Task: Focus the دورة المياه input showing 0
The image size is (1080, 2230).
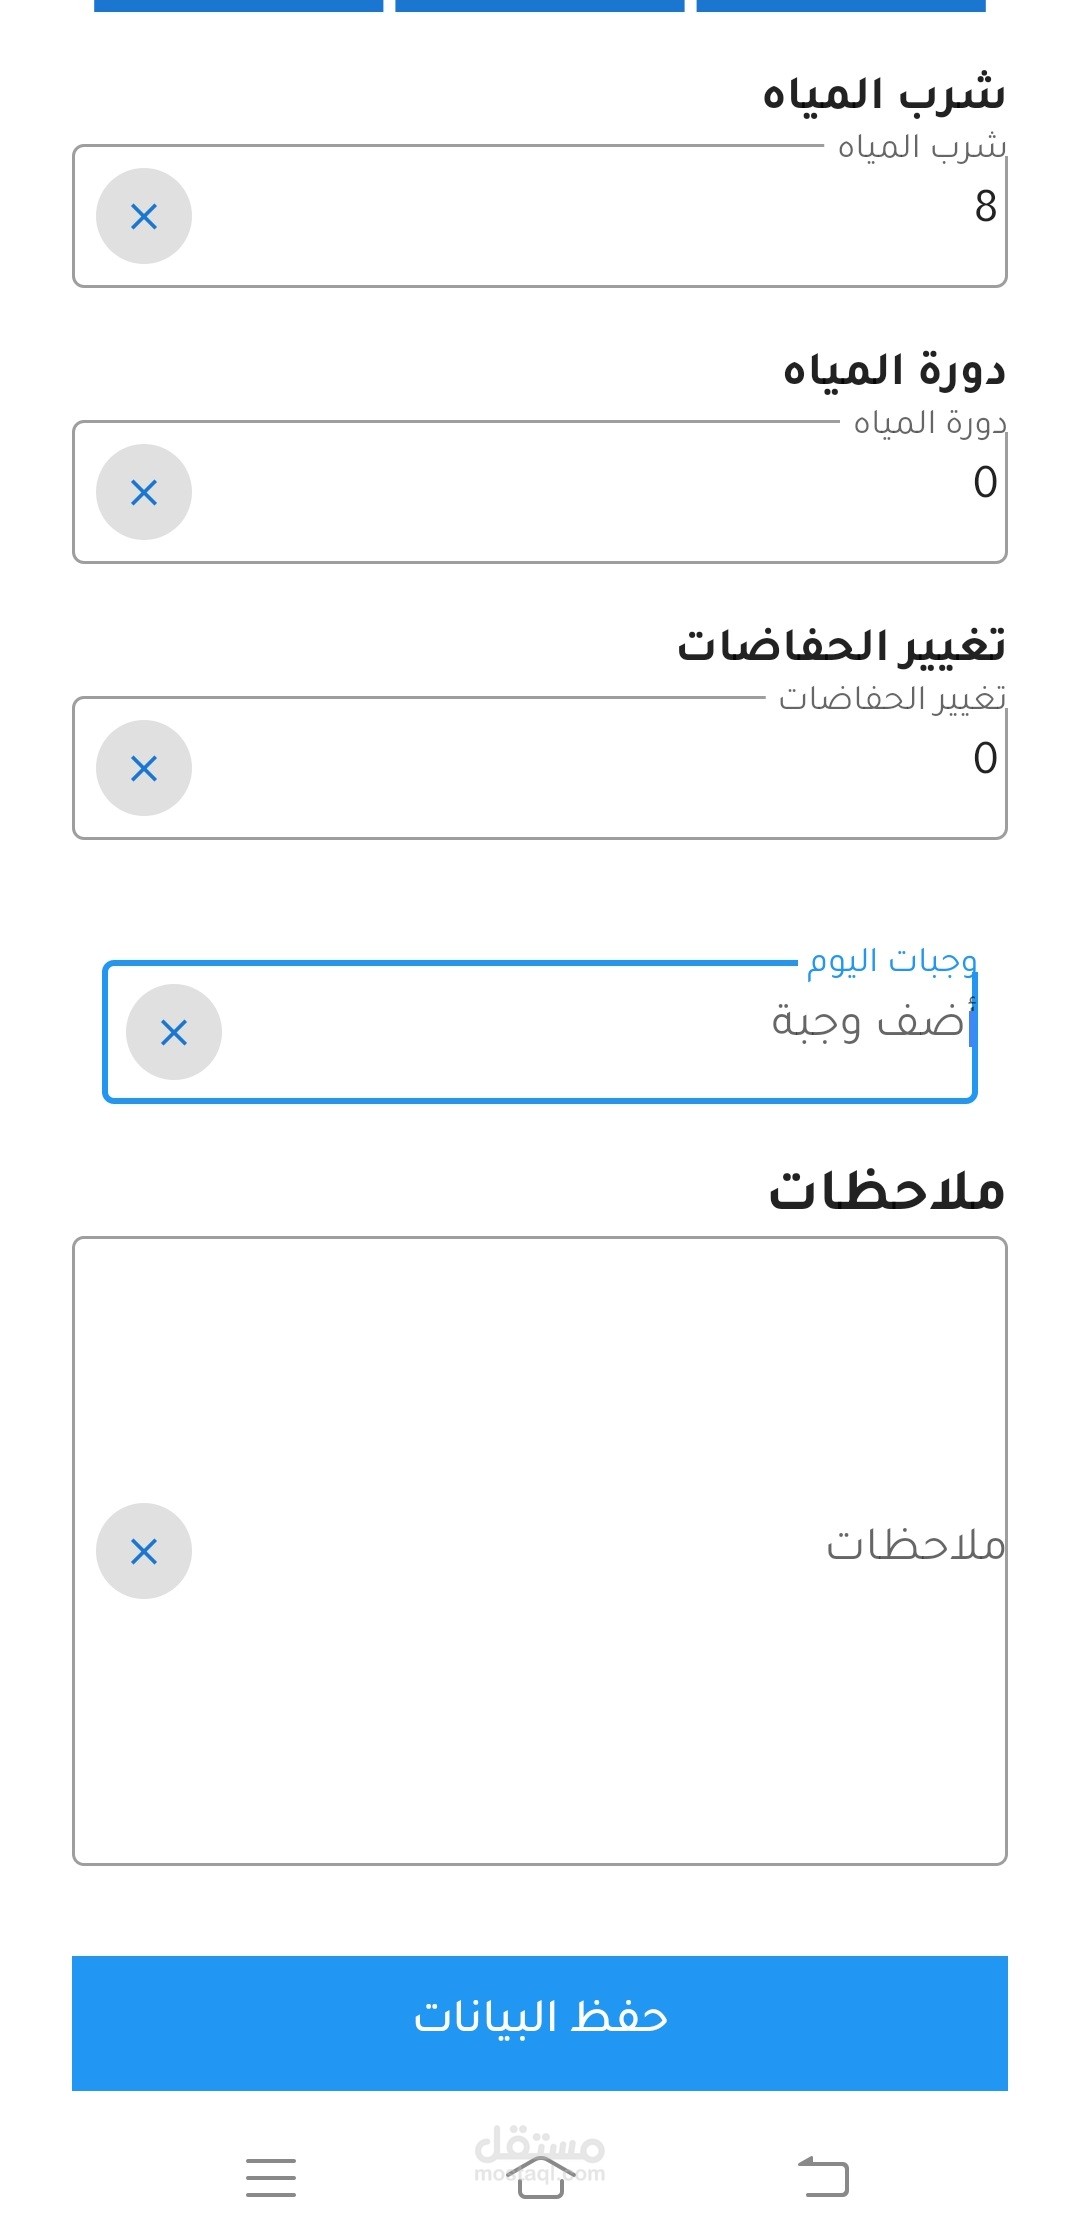Action: click(x=600, y=492)
